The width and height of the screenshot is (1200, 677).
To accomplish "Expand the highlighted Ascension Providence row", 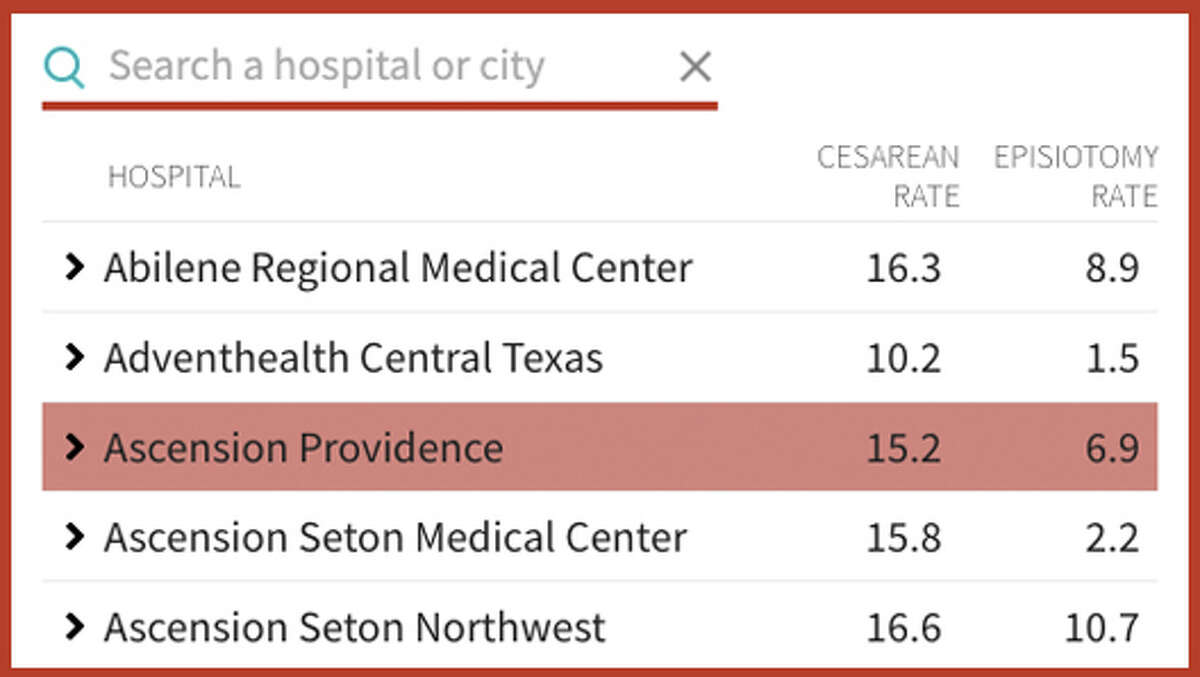I will (x=76, y=447).
